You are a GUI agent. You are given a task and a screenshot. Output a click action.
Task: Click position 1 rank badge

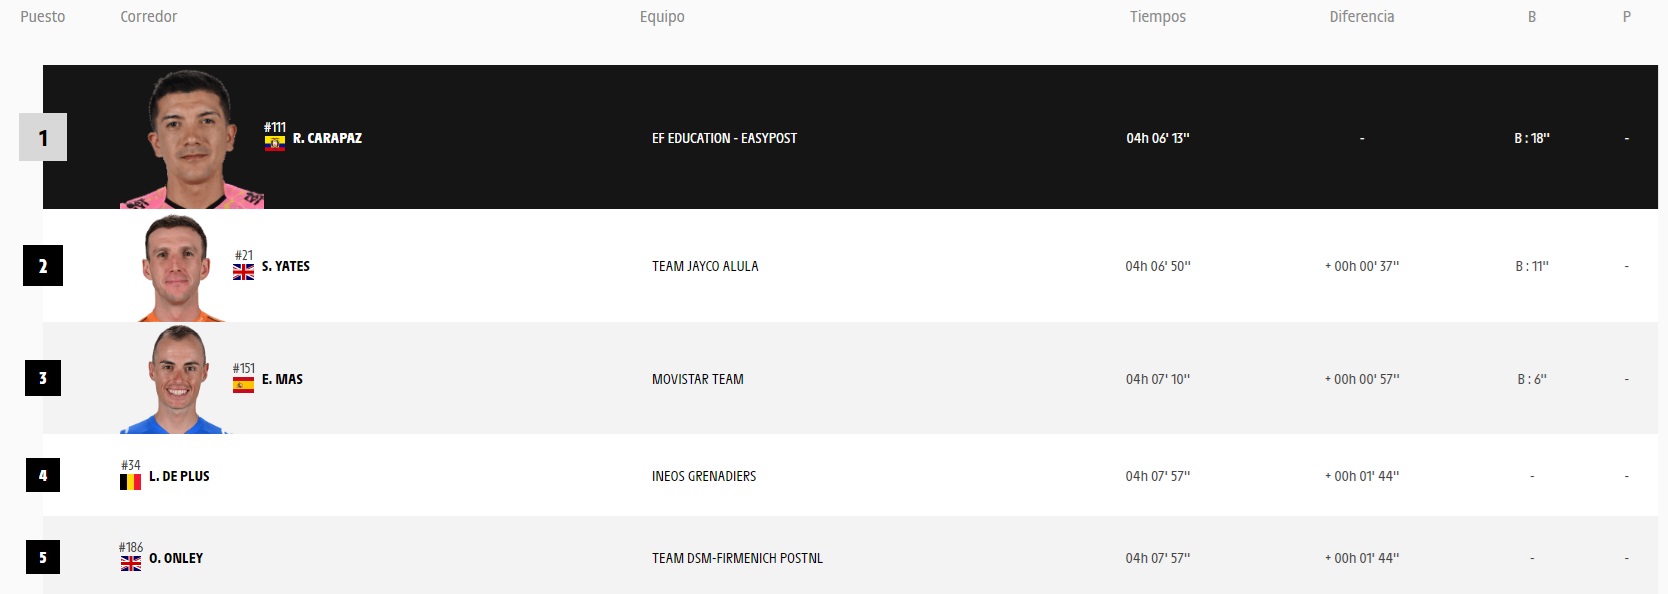43,138
